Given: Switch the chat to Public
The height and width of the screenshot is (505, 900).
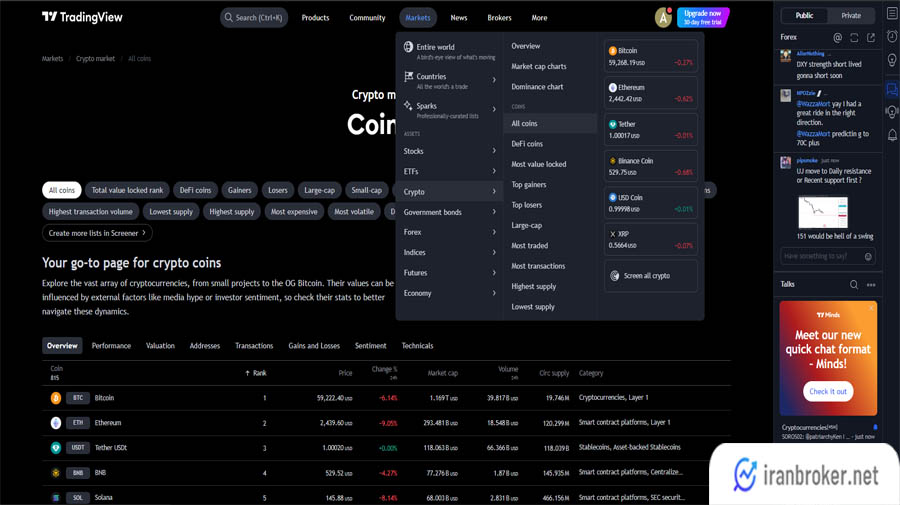Looking at the screenshot, I should coord(804,15).
